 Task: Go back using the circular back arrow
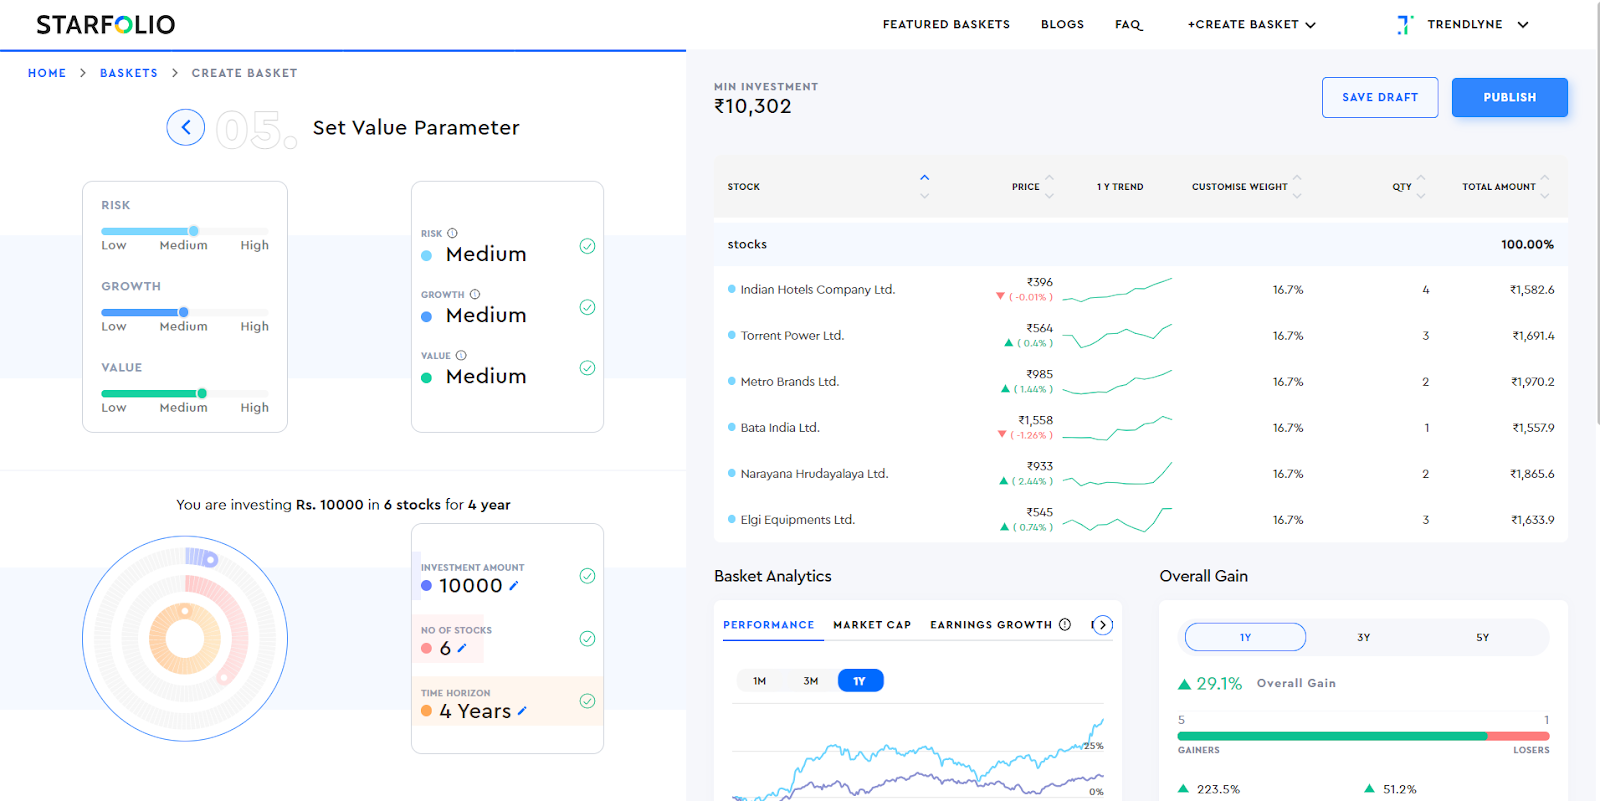point(186,127)
